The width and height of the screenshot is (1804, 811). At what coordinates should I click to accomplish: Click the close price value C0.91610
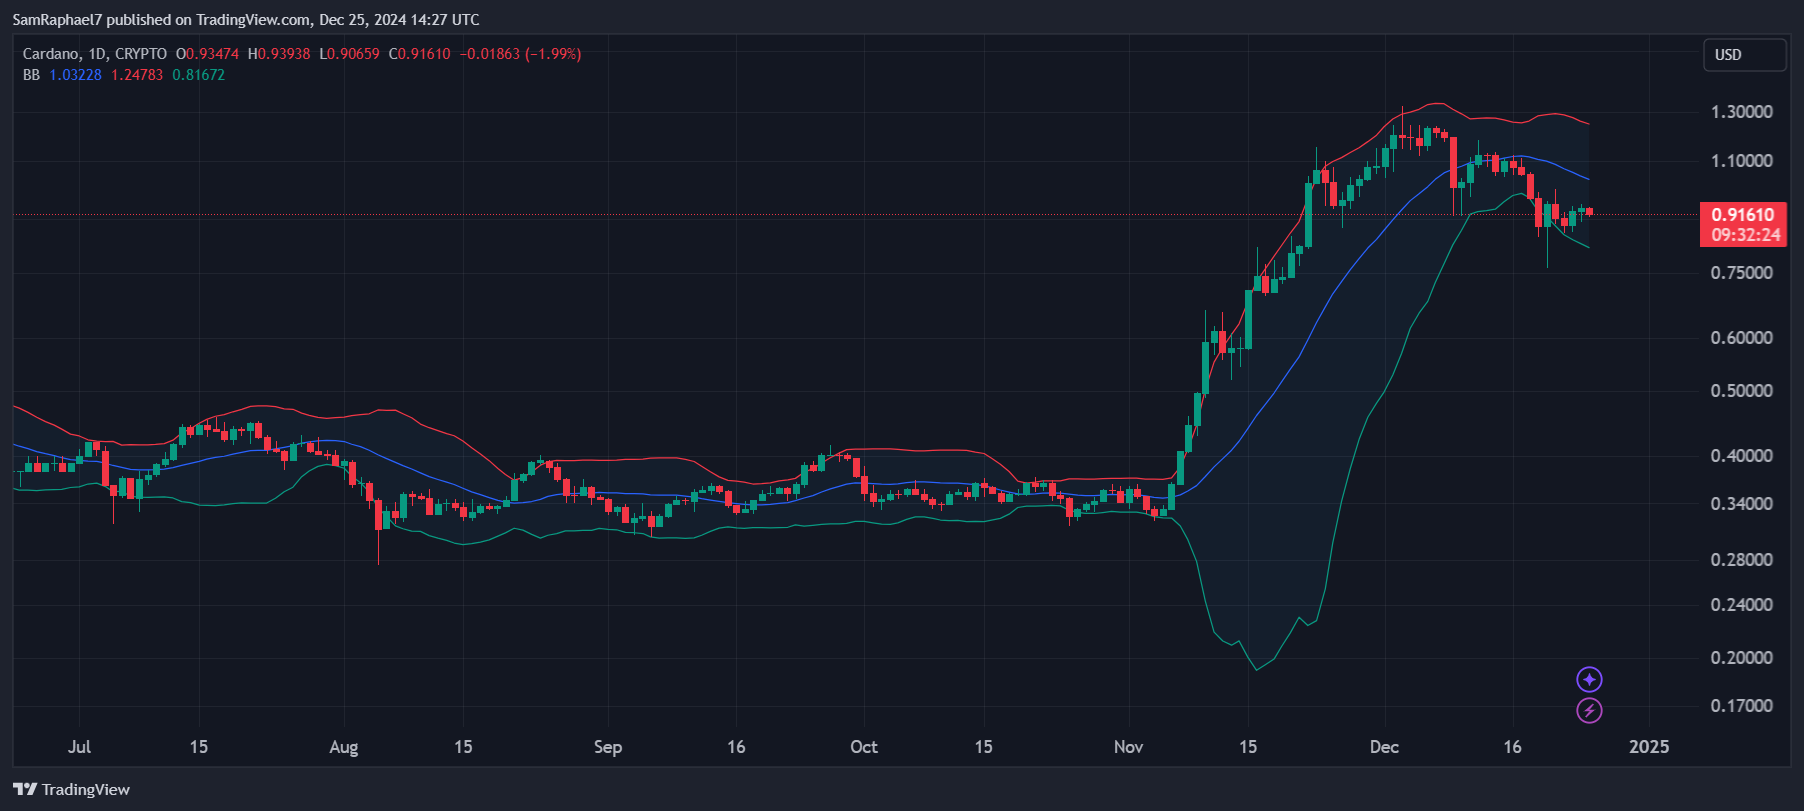coord(419,54)
